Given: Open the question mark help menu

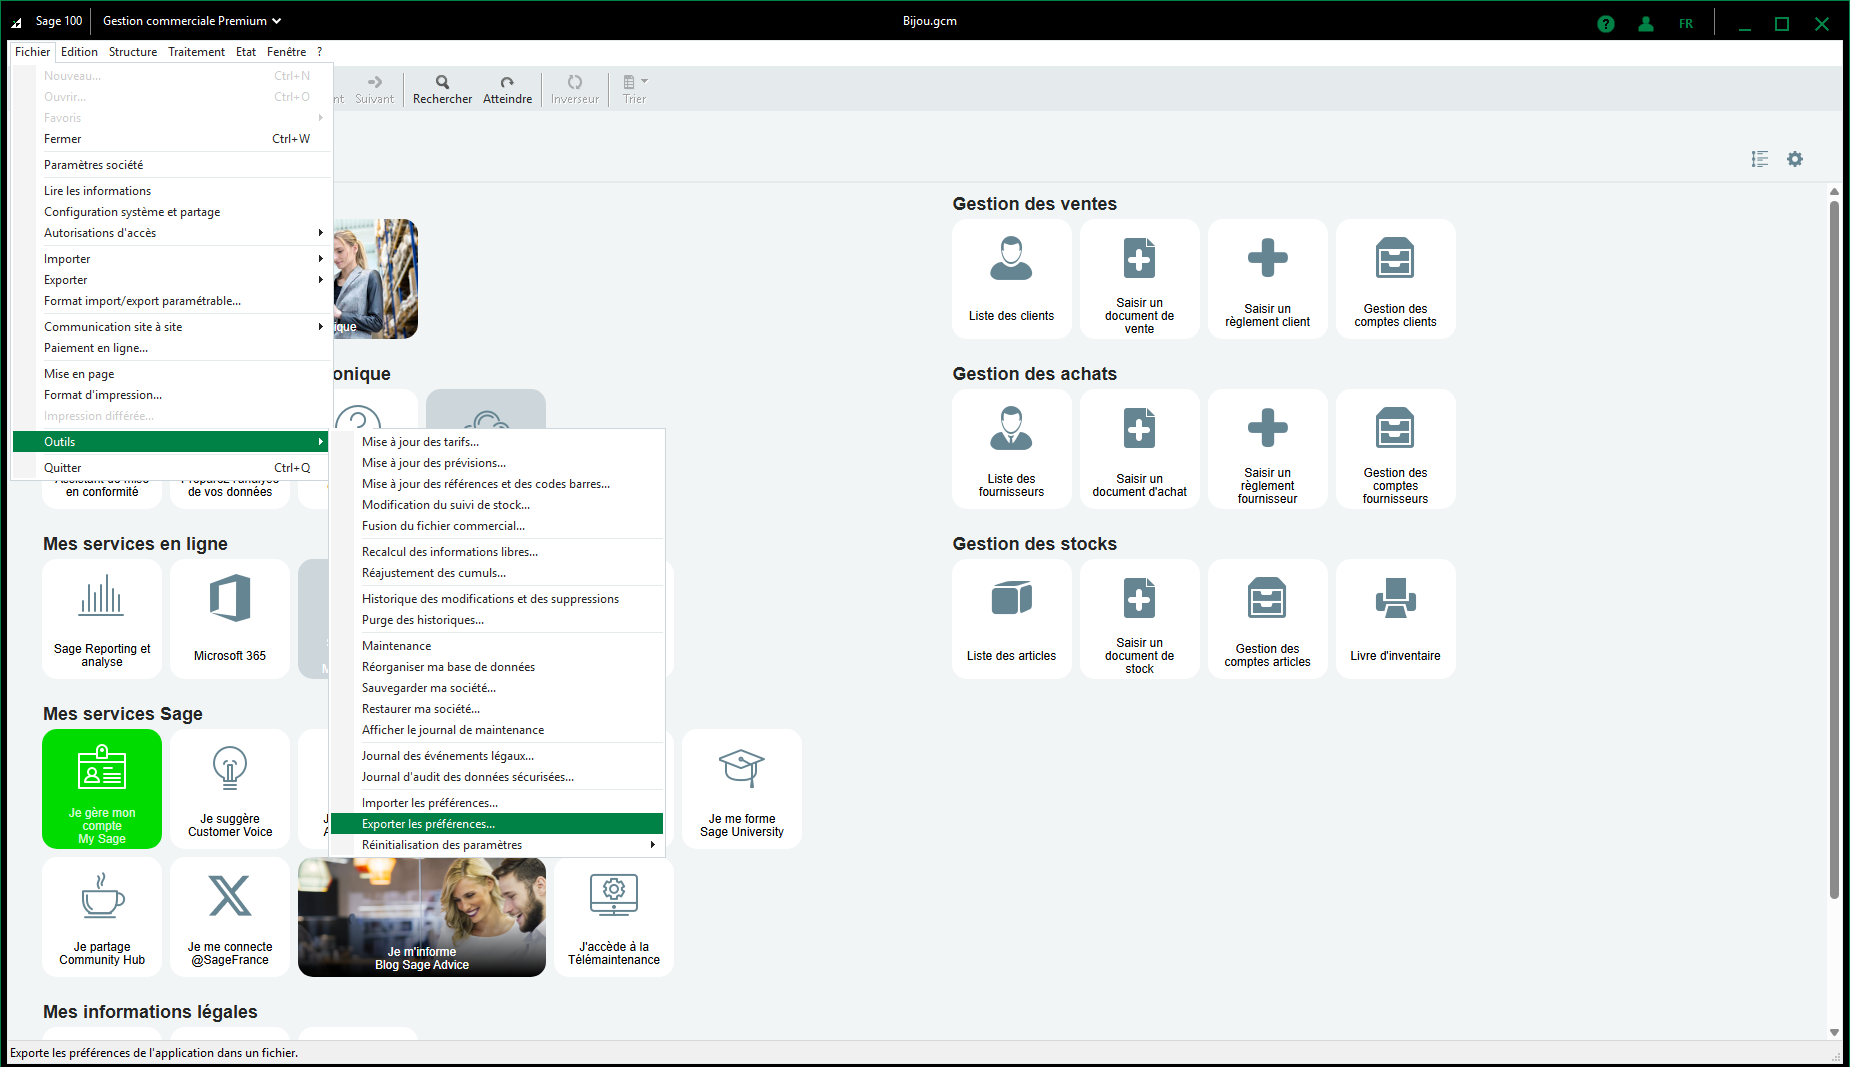Looking at the screenshot, I should [320, 52].
